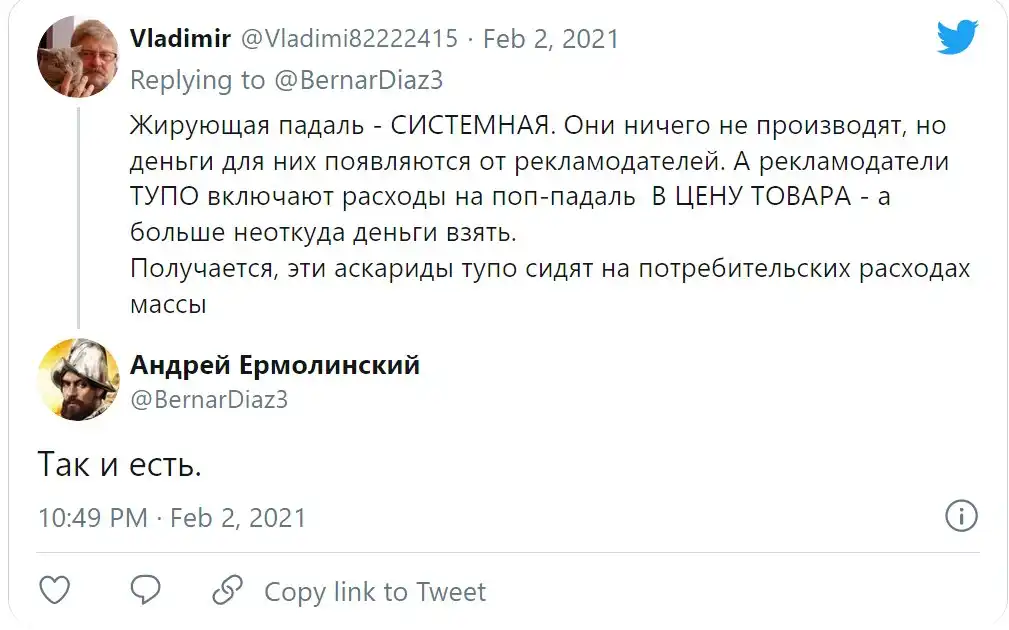Click the Feb 2, 2021 date beside Vladimir
Image resolution: width=1009 pixels, height=630 pixels.
click(551, 39)
